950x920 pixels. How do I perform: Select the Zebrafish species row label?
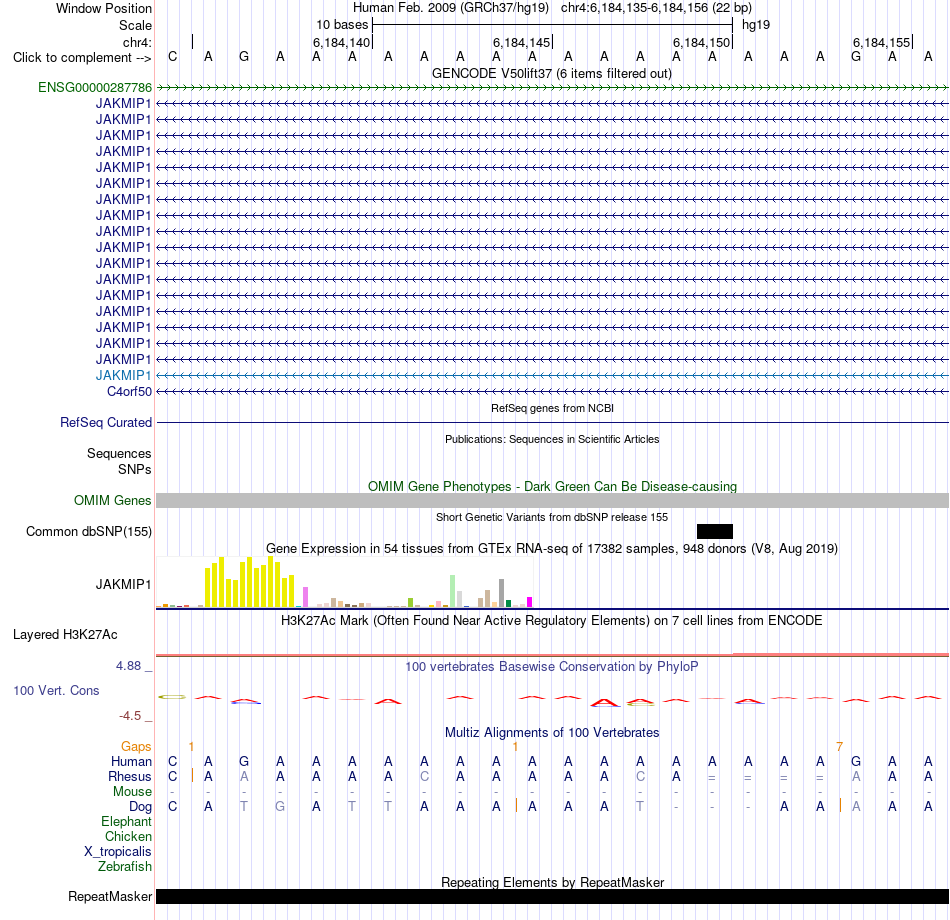coord(125,867)
